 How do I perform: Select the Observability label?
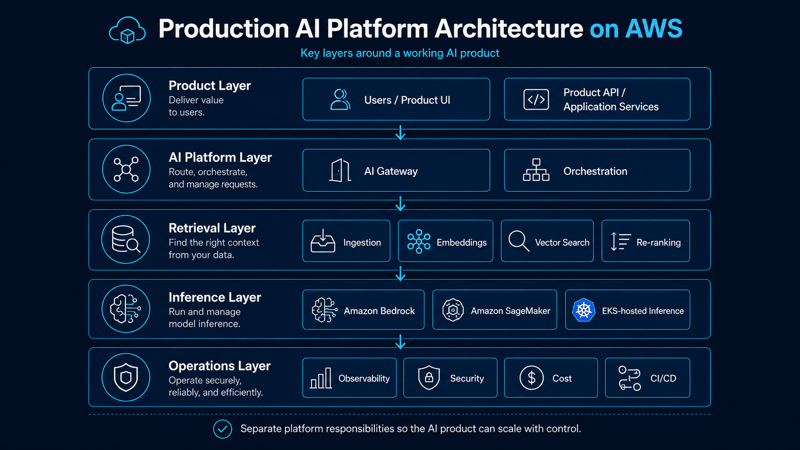[364, 379]
